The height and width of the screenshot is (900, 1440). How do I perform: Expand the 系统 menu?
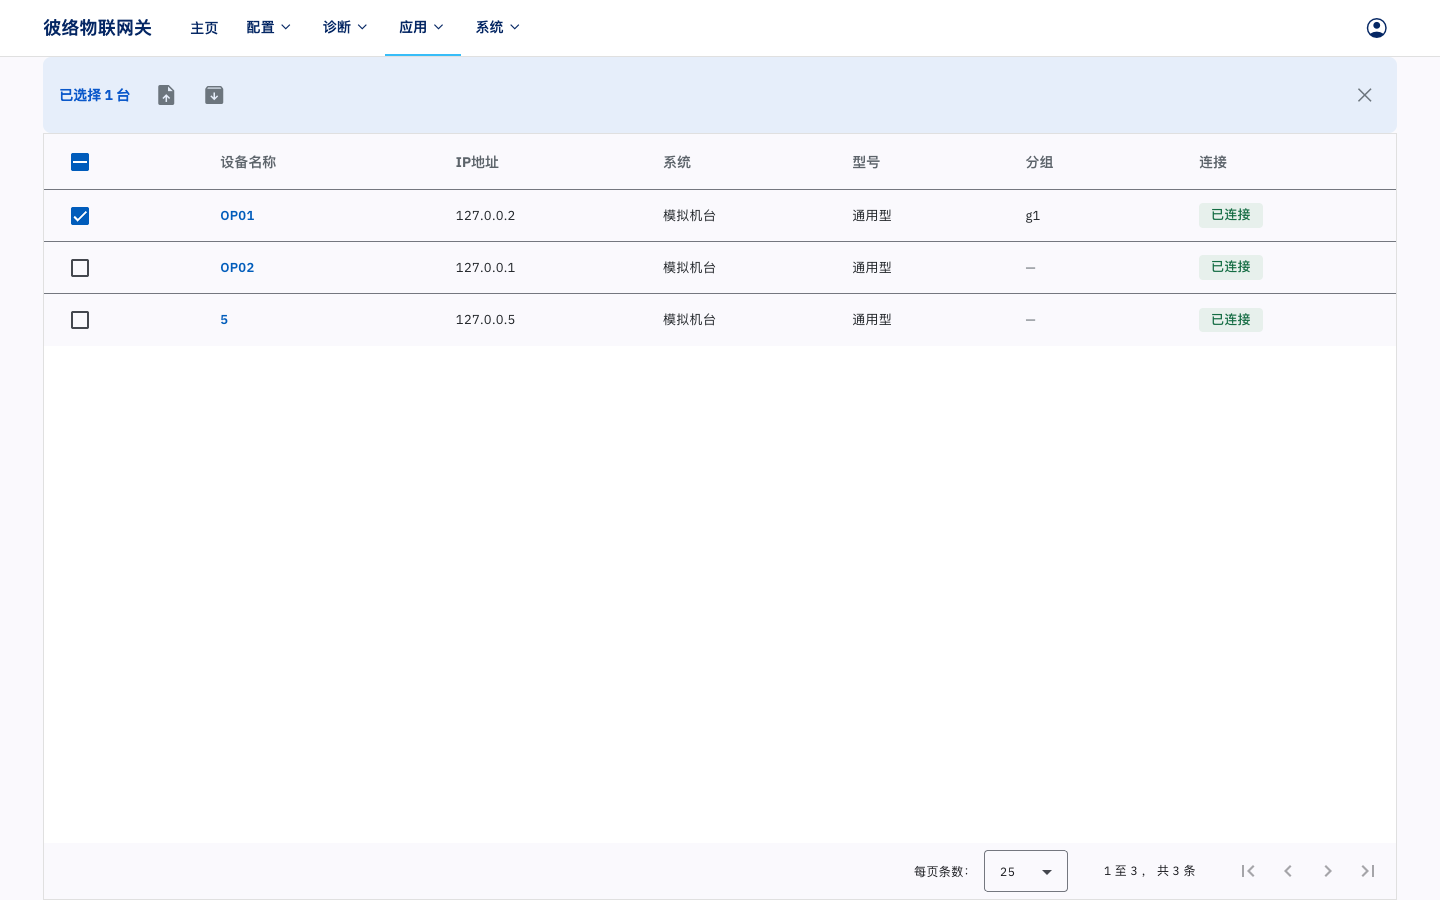[x=498, y=27]
